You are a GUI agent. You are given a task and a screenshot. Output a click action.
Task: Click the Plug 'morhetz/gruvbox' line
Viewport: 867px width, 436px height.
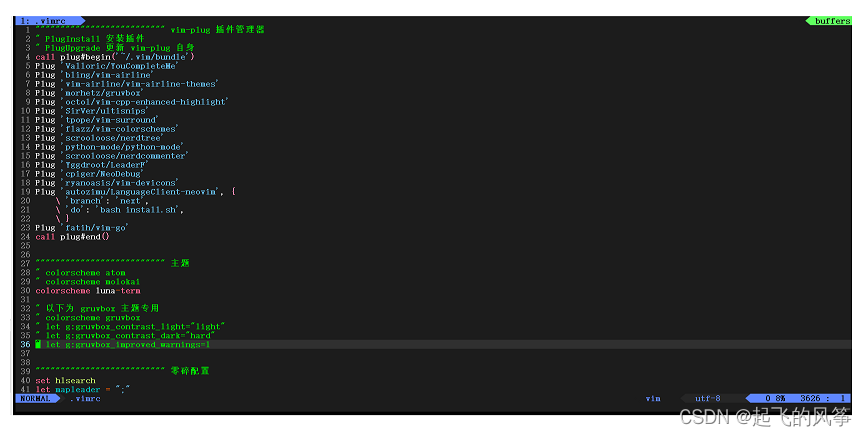pyautogui.click(x=89, y=93)
